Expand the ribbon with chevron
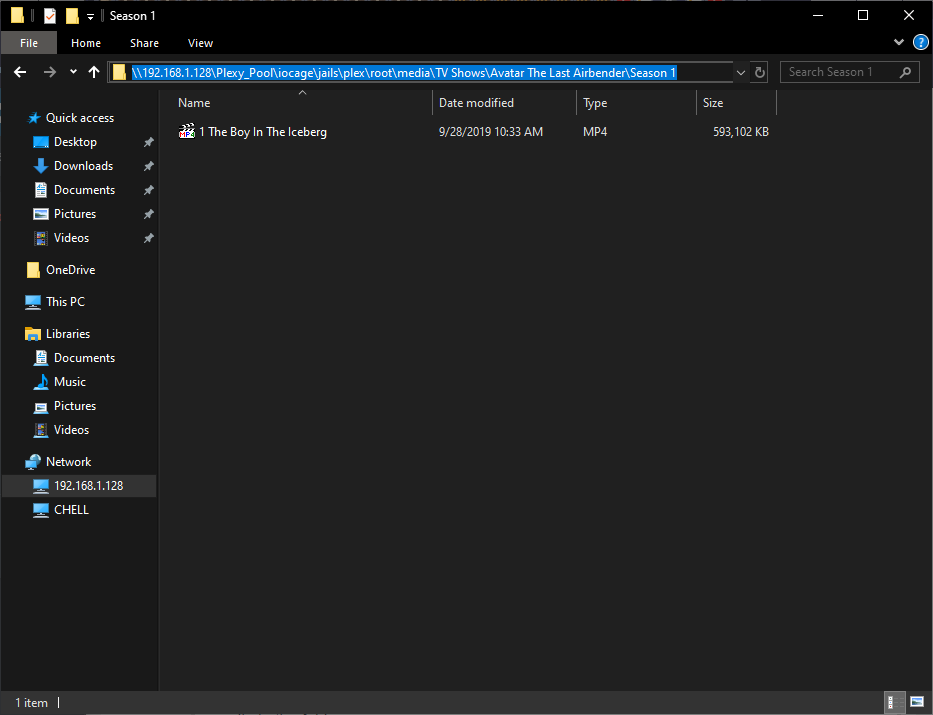 [x=898, y=43]
